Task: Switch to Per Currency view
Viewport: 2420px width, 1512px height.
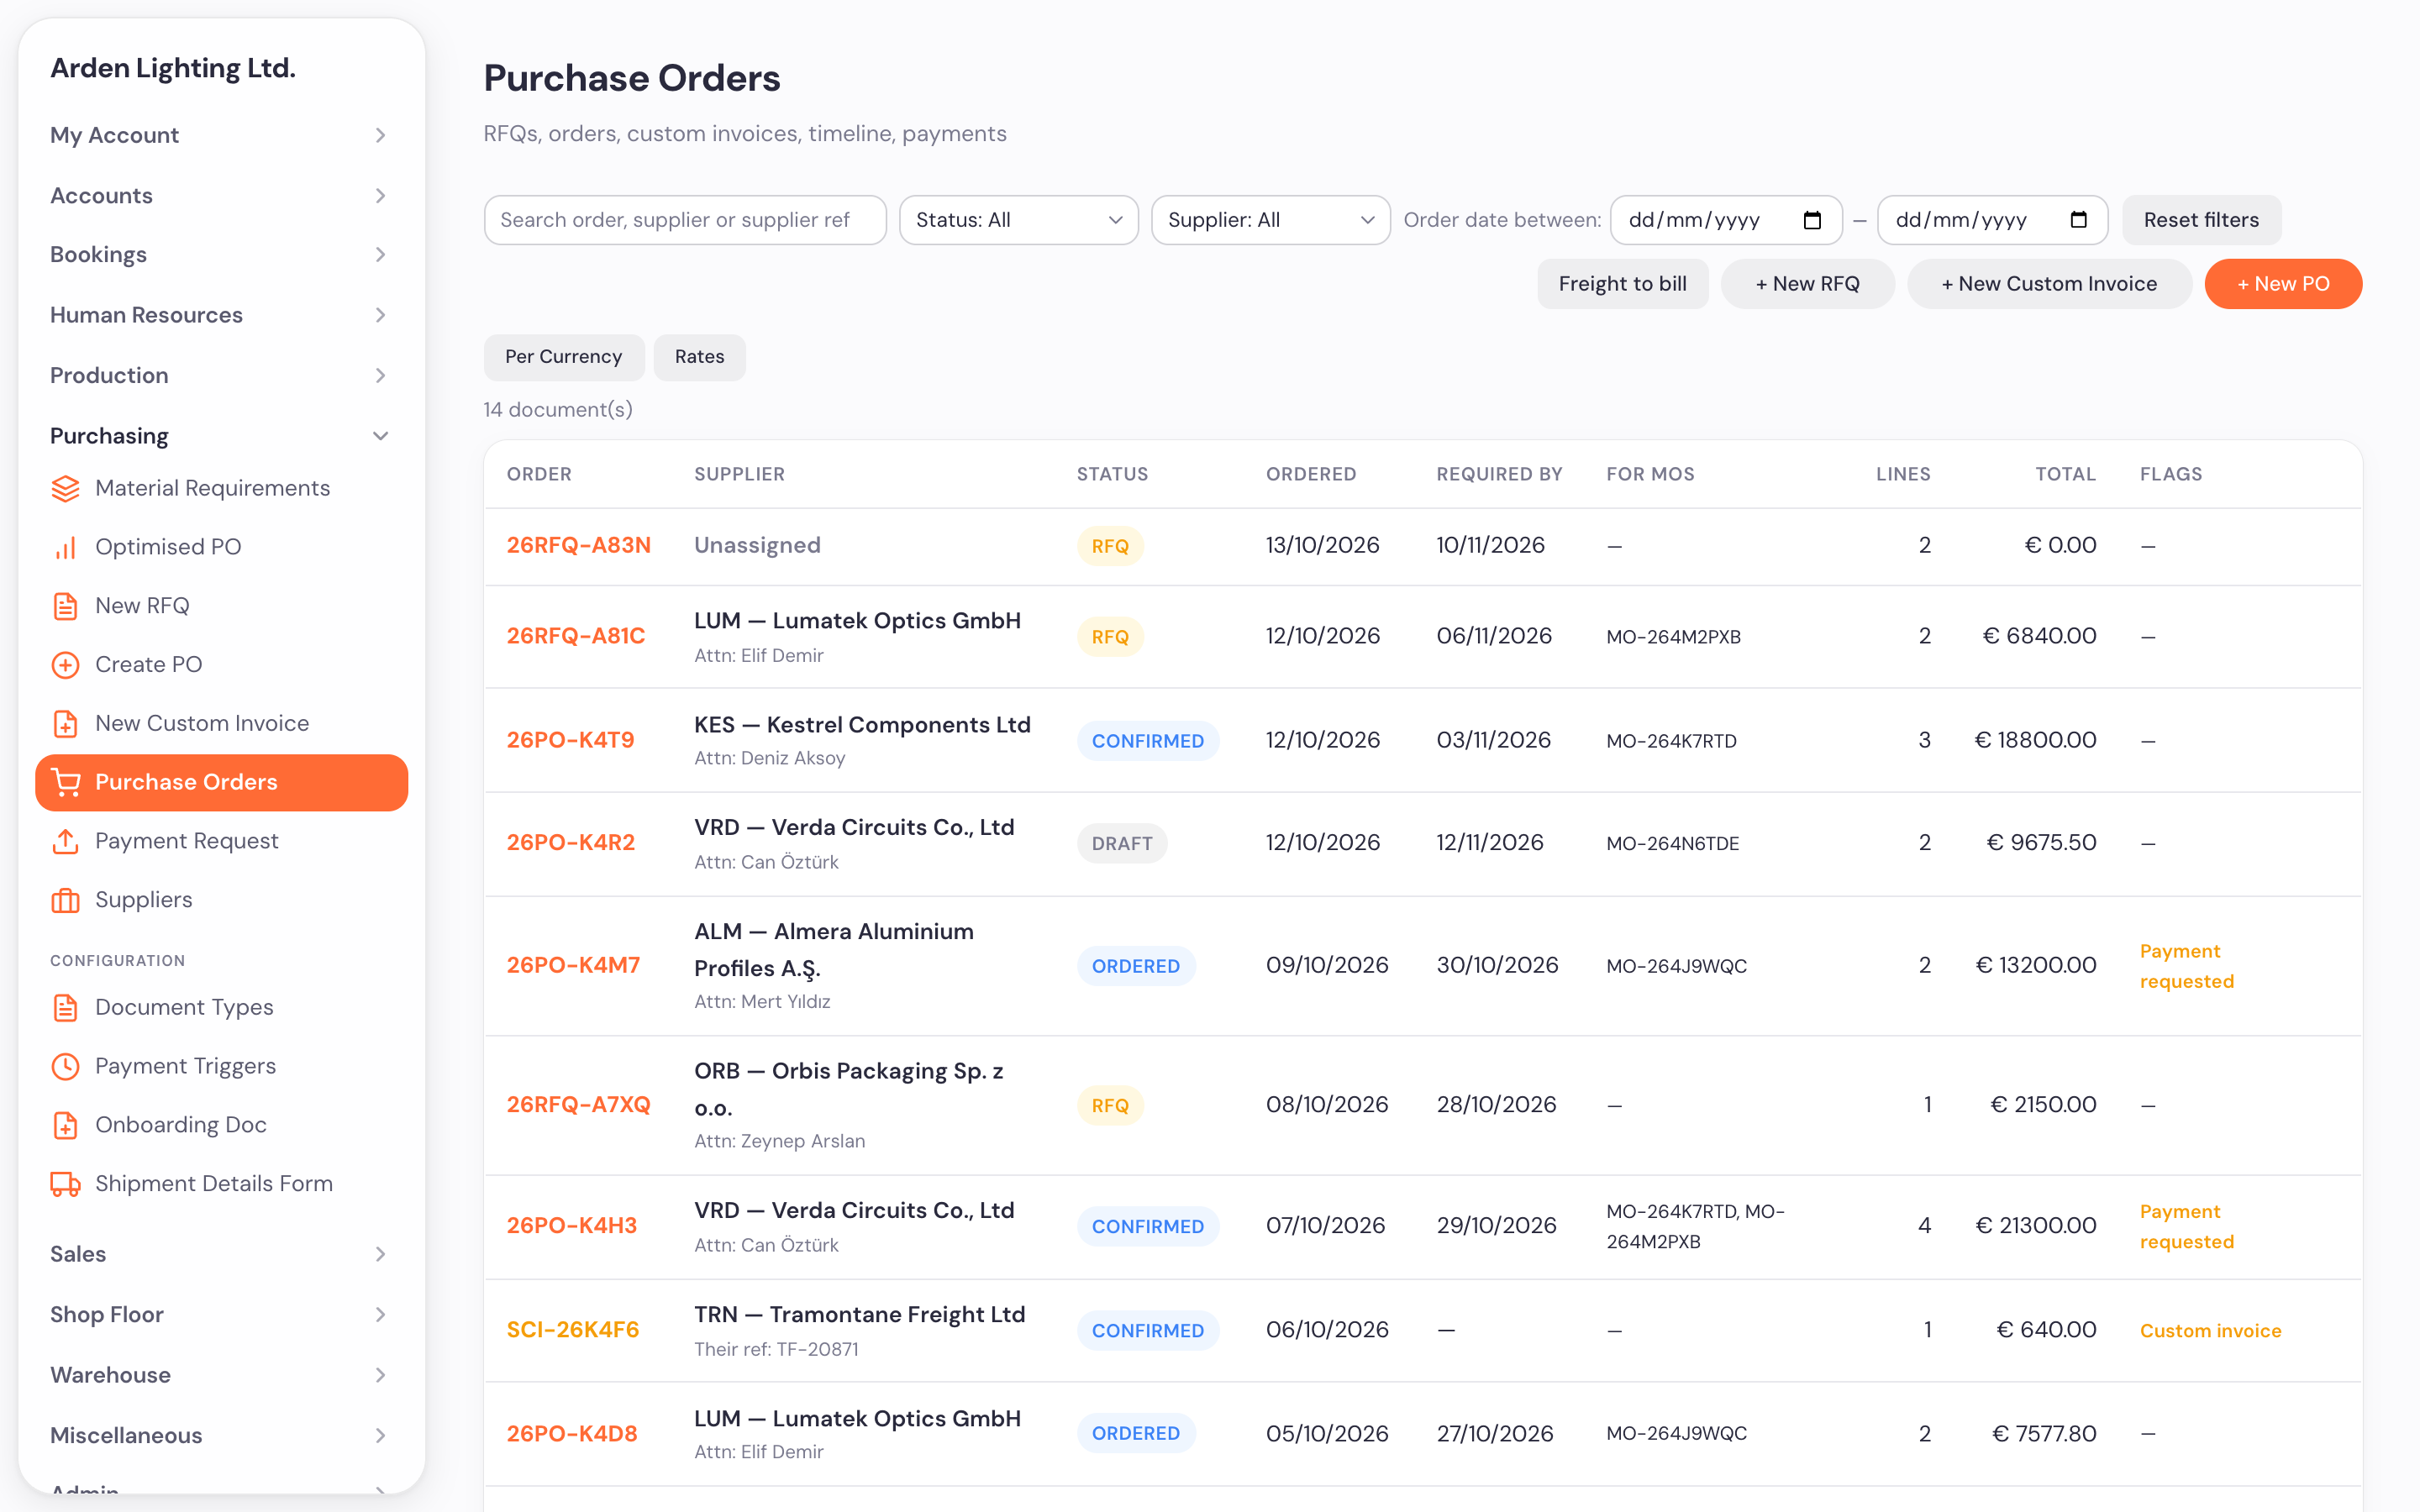Action: pos(563,357)
